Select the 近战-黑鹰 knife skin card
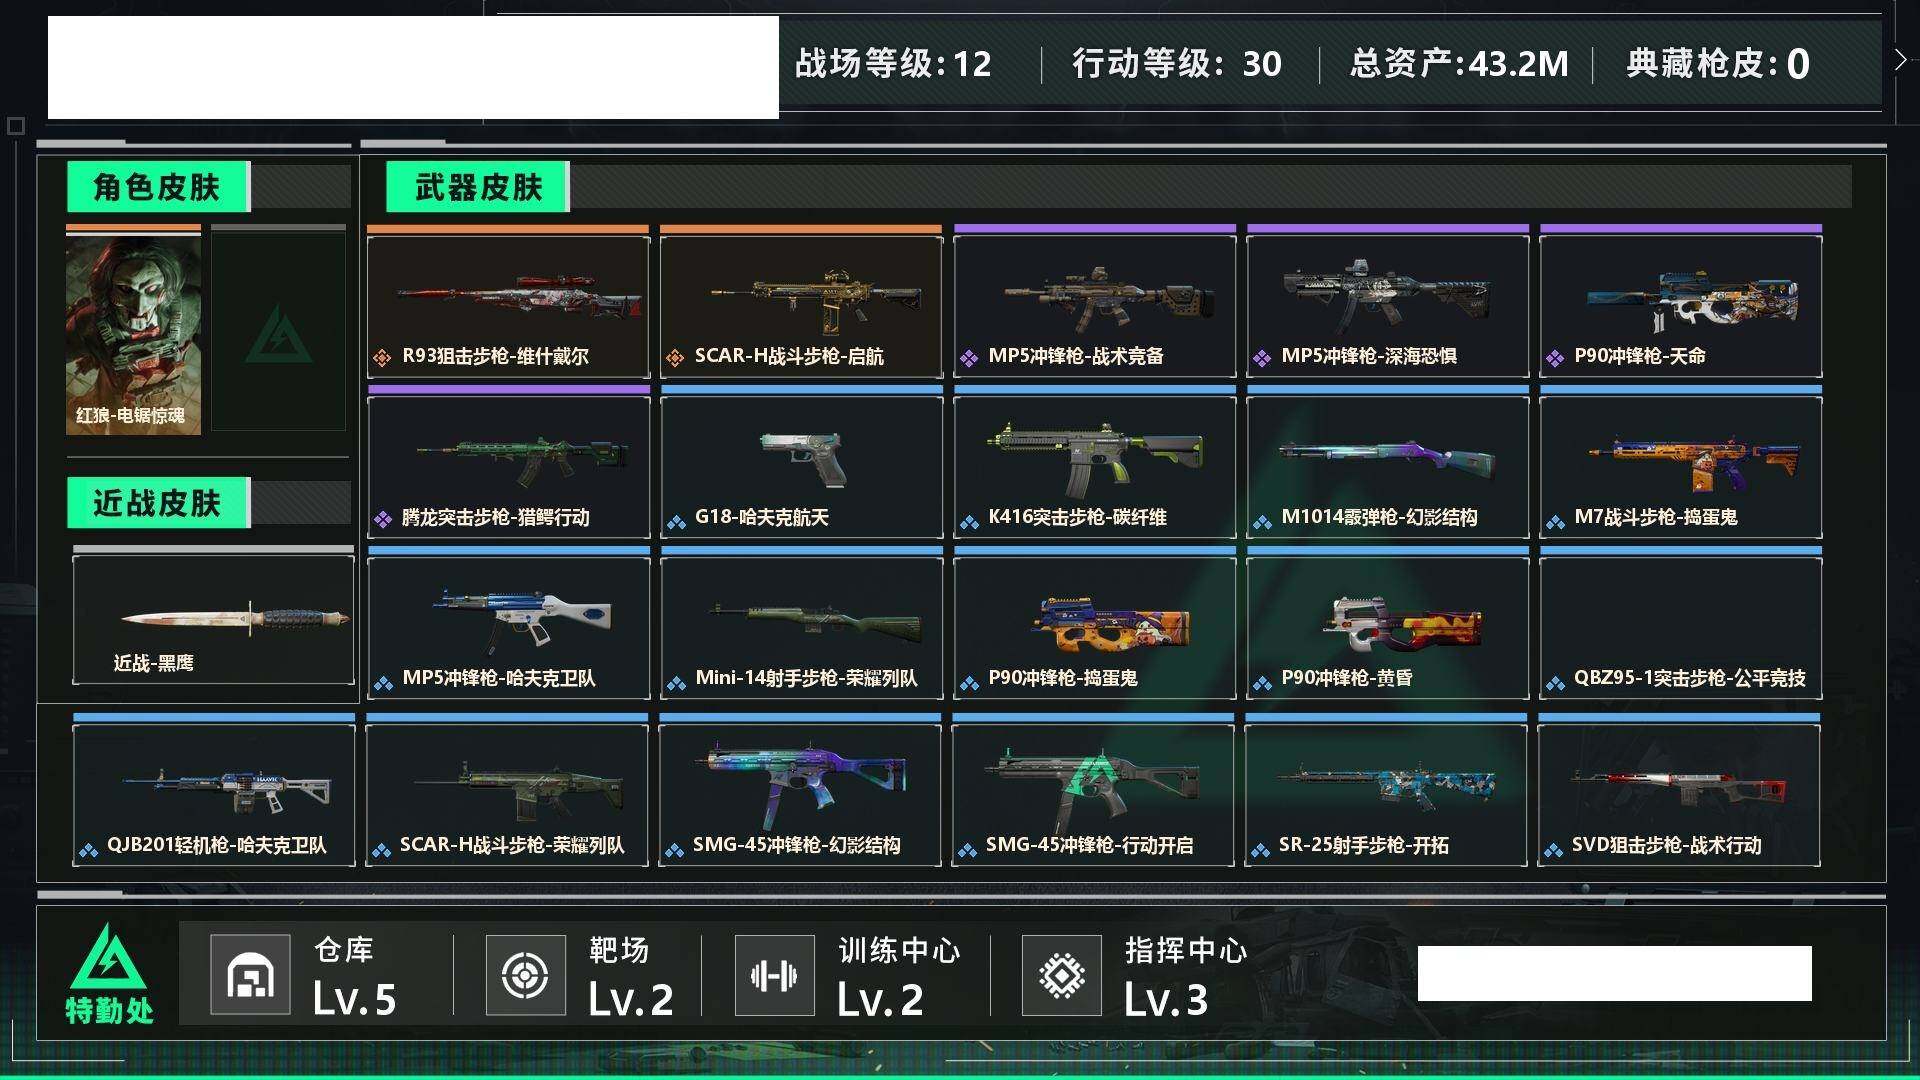Viewport: 1920px width, 1080px height. pos(213,619)
